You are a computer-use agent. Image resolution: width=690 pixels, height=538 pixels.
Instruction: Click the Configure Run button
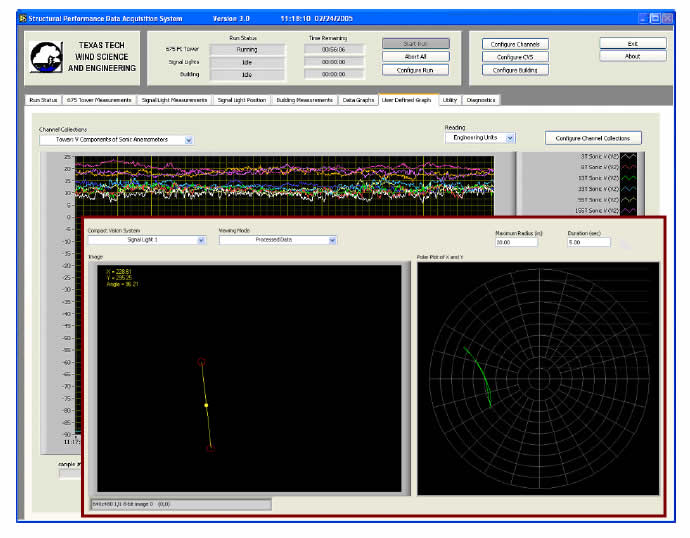point(416,70)
